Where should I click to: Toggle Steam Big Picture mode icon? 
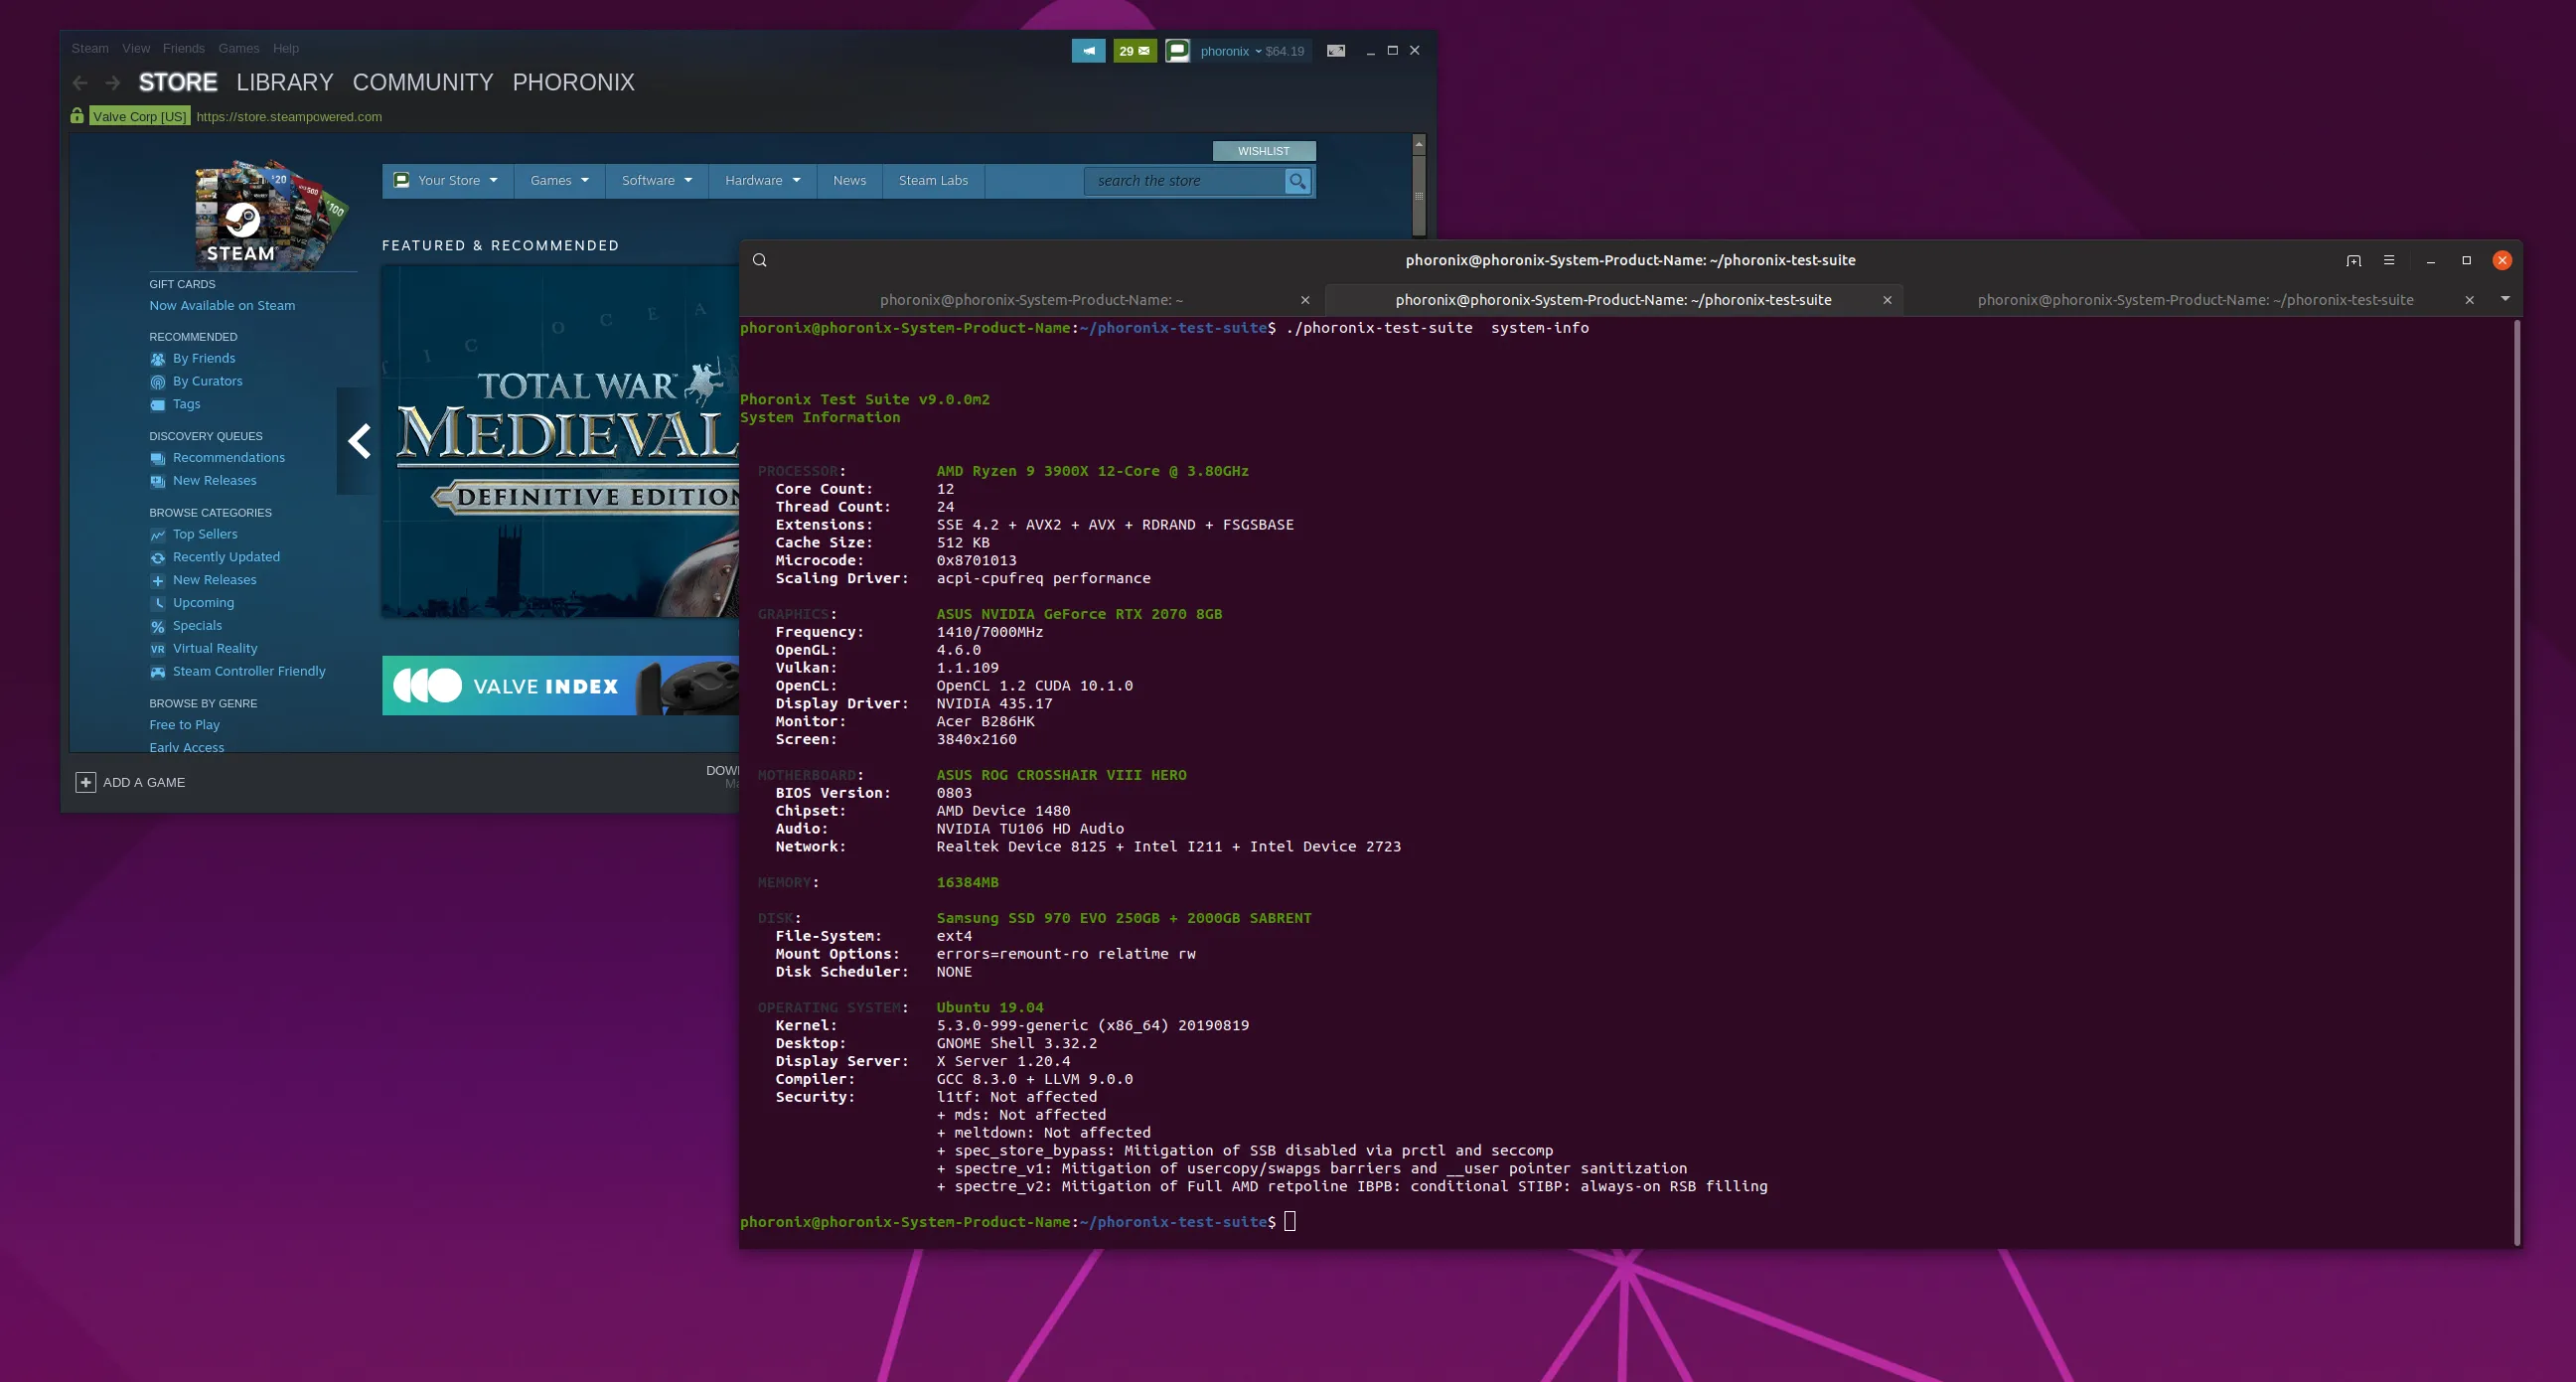(x=1335, y=51)
